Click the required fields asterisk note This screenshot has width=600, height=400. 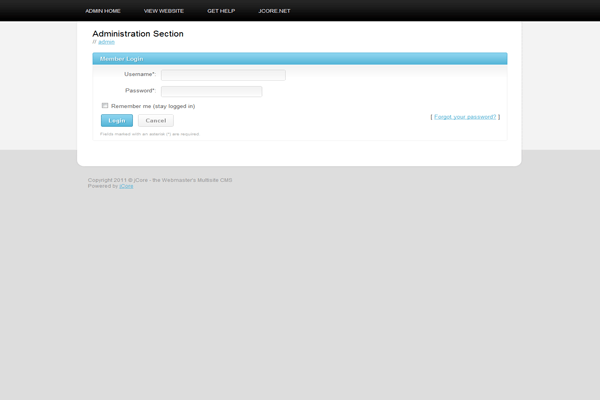click(x=150, y=133)
